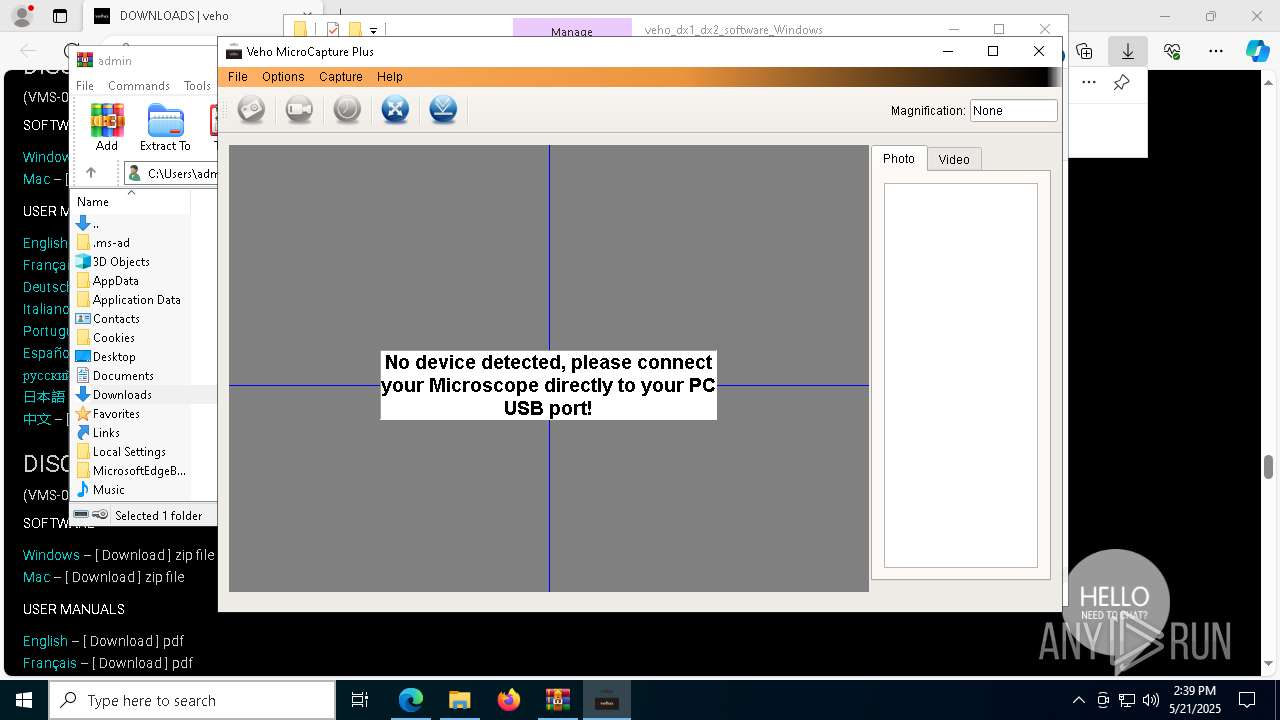
Task: Open Edge browser essentials heart icon
Action: (x=1172, y=51)
